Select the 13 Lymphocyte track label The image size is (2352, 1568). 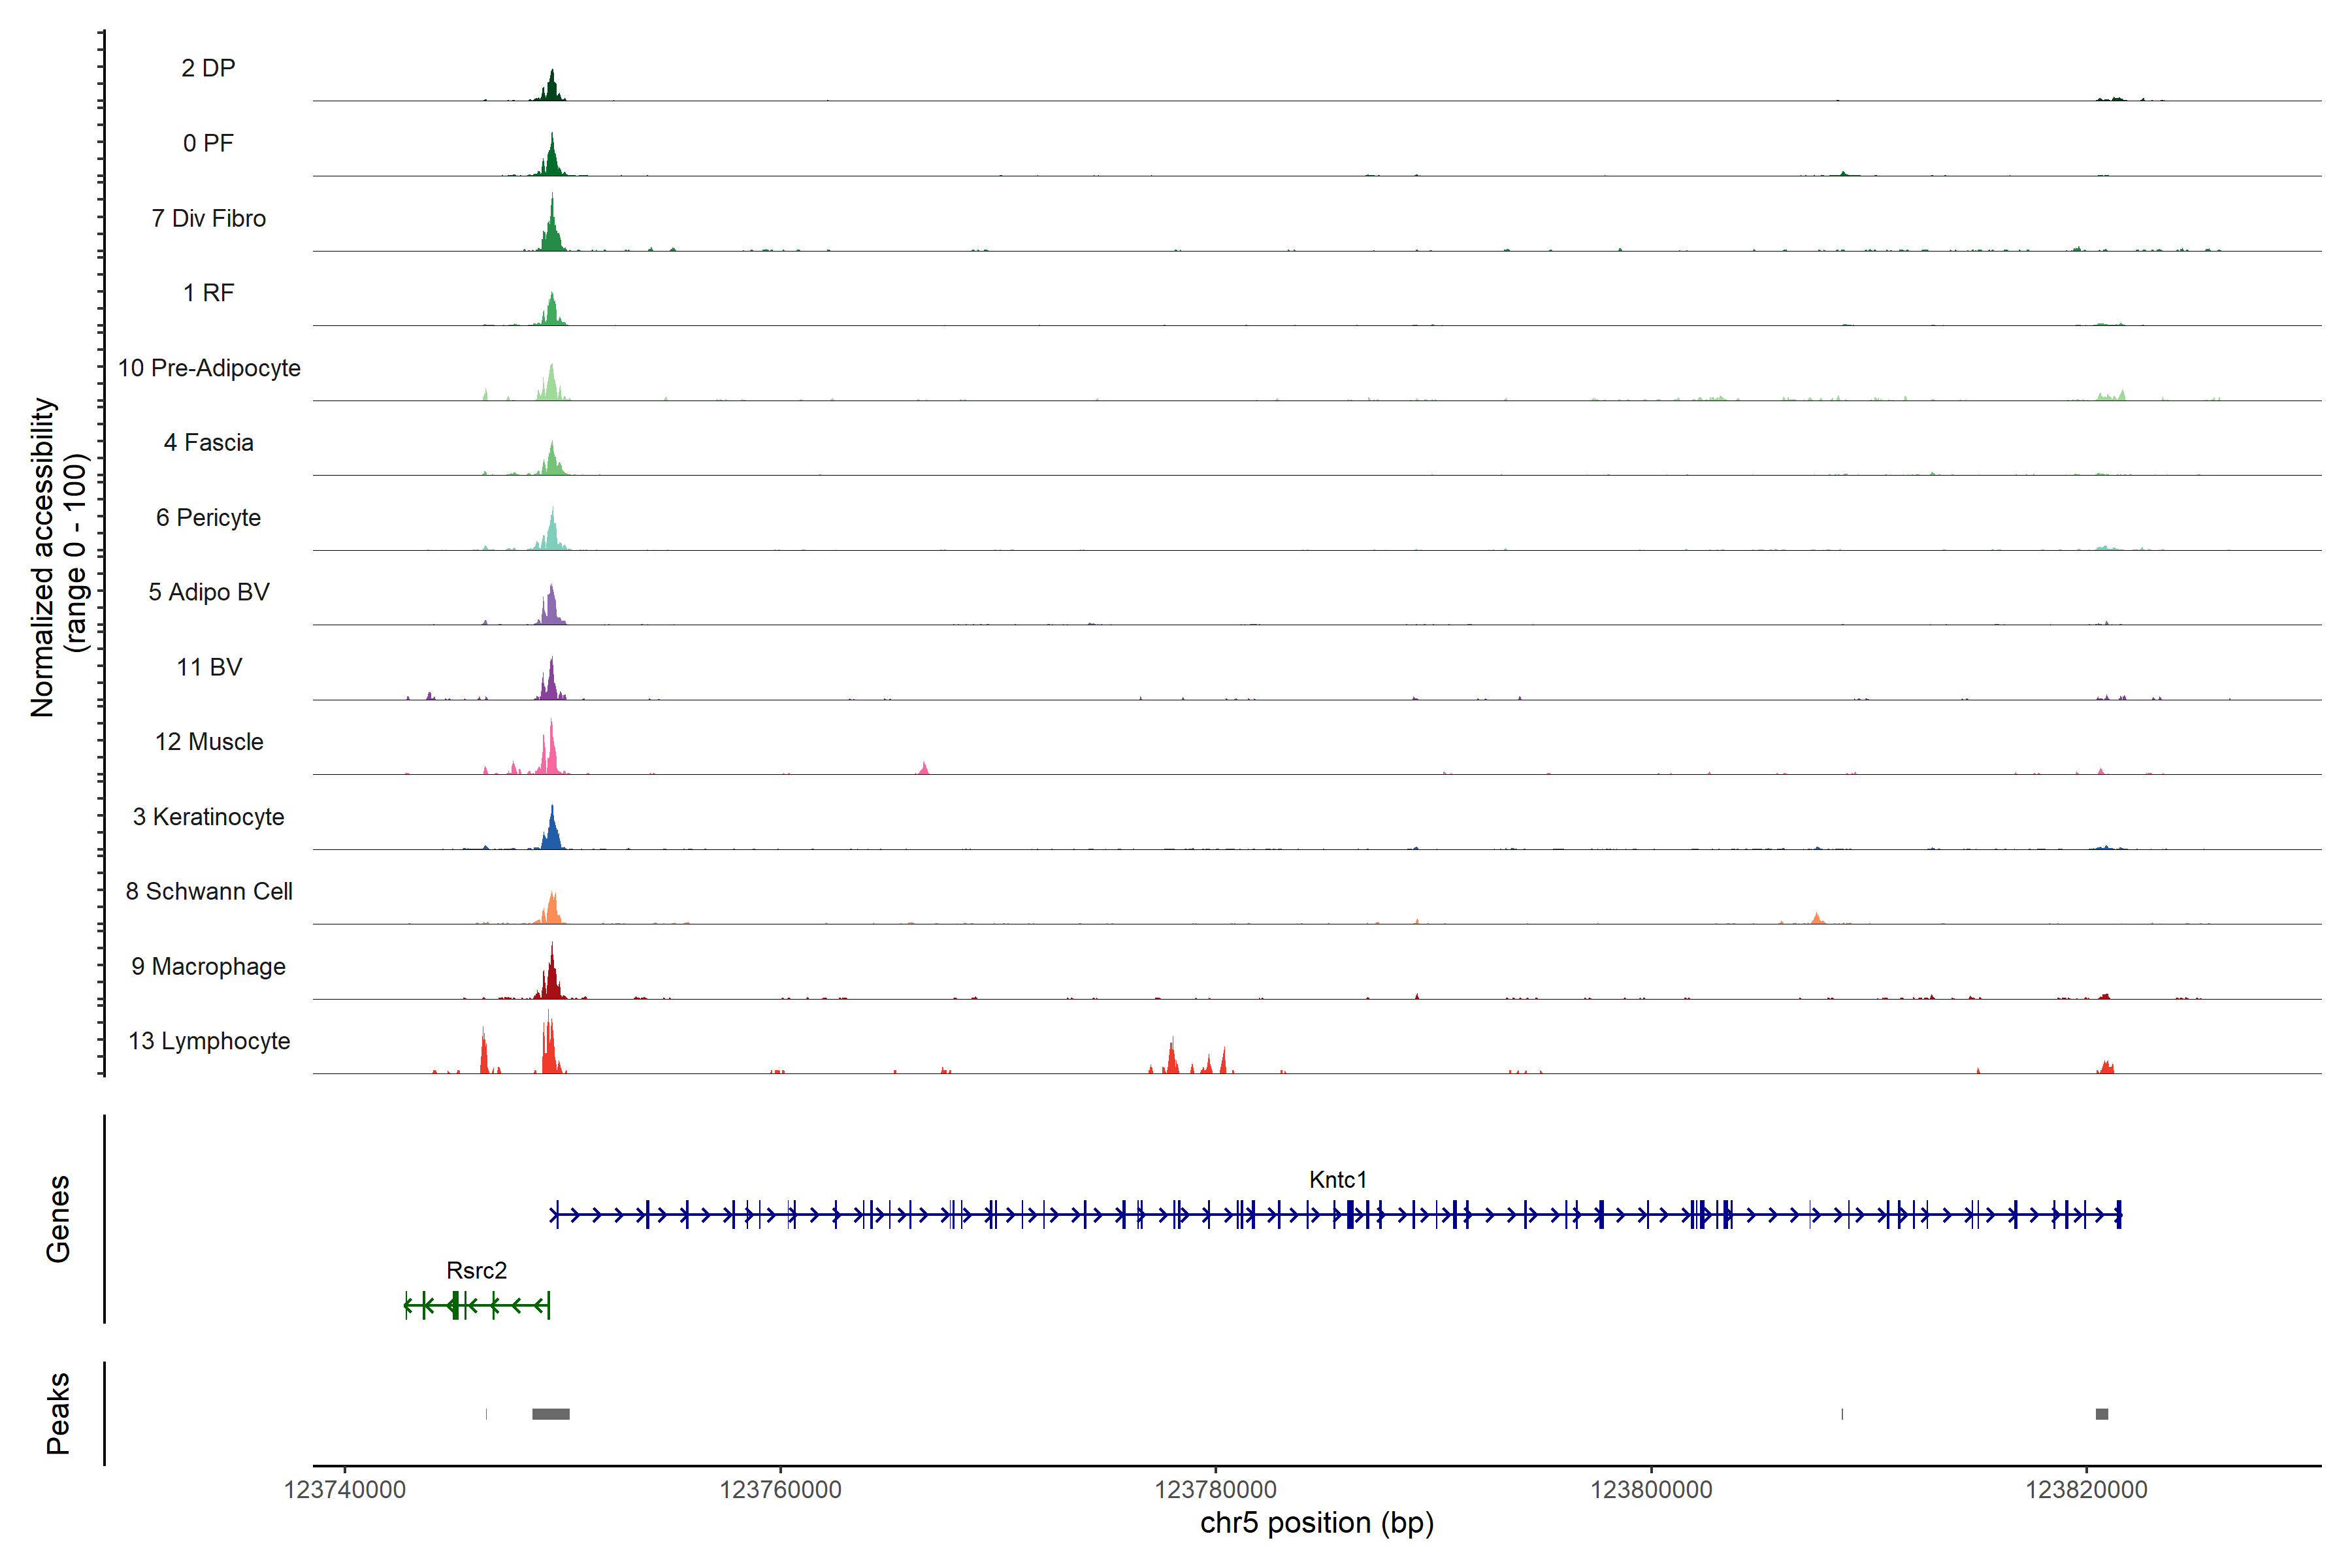(x=209, y=1041)
